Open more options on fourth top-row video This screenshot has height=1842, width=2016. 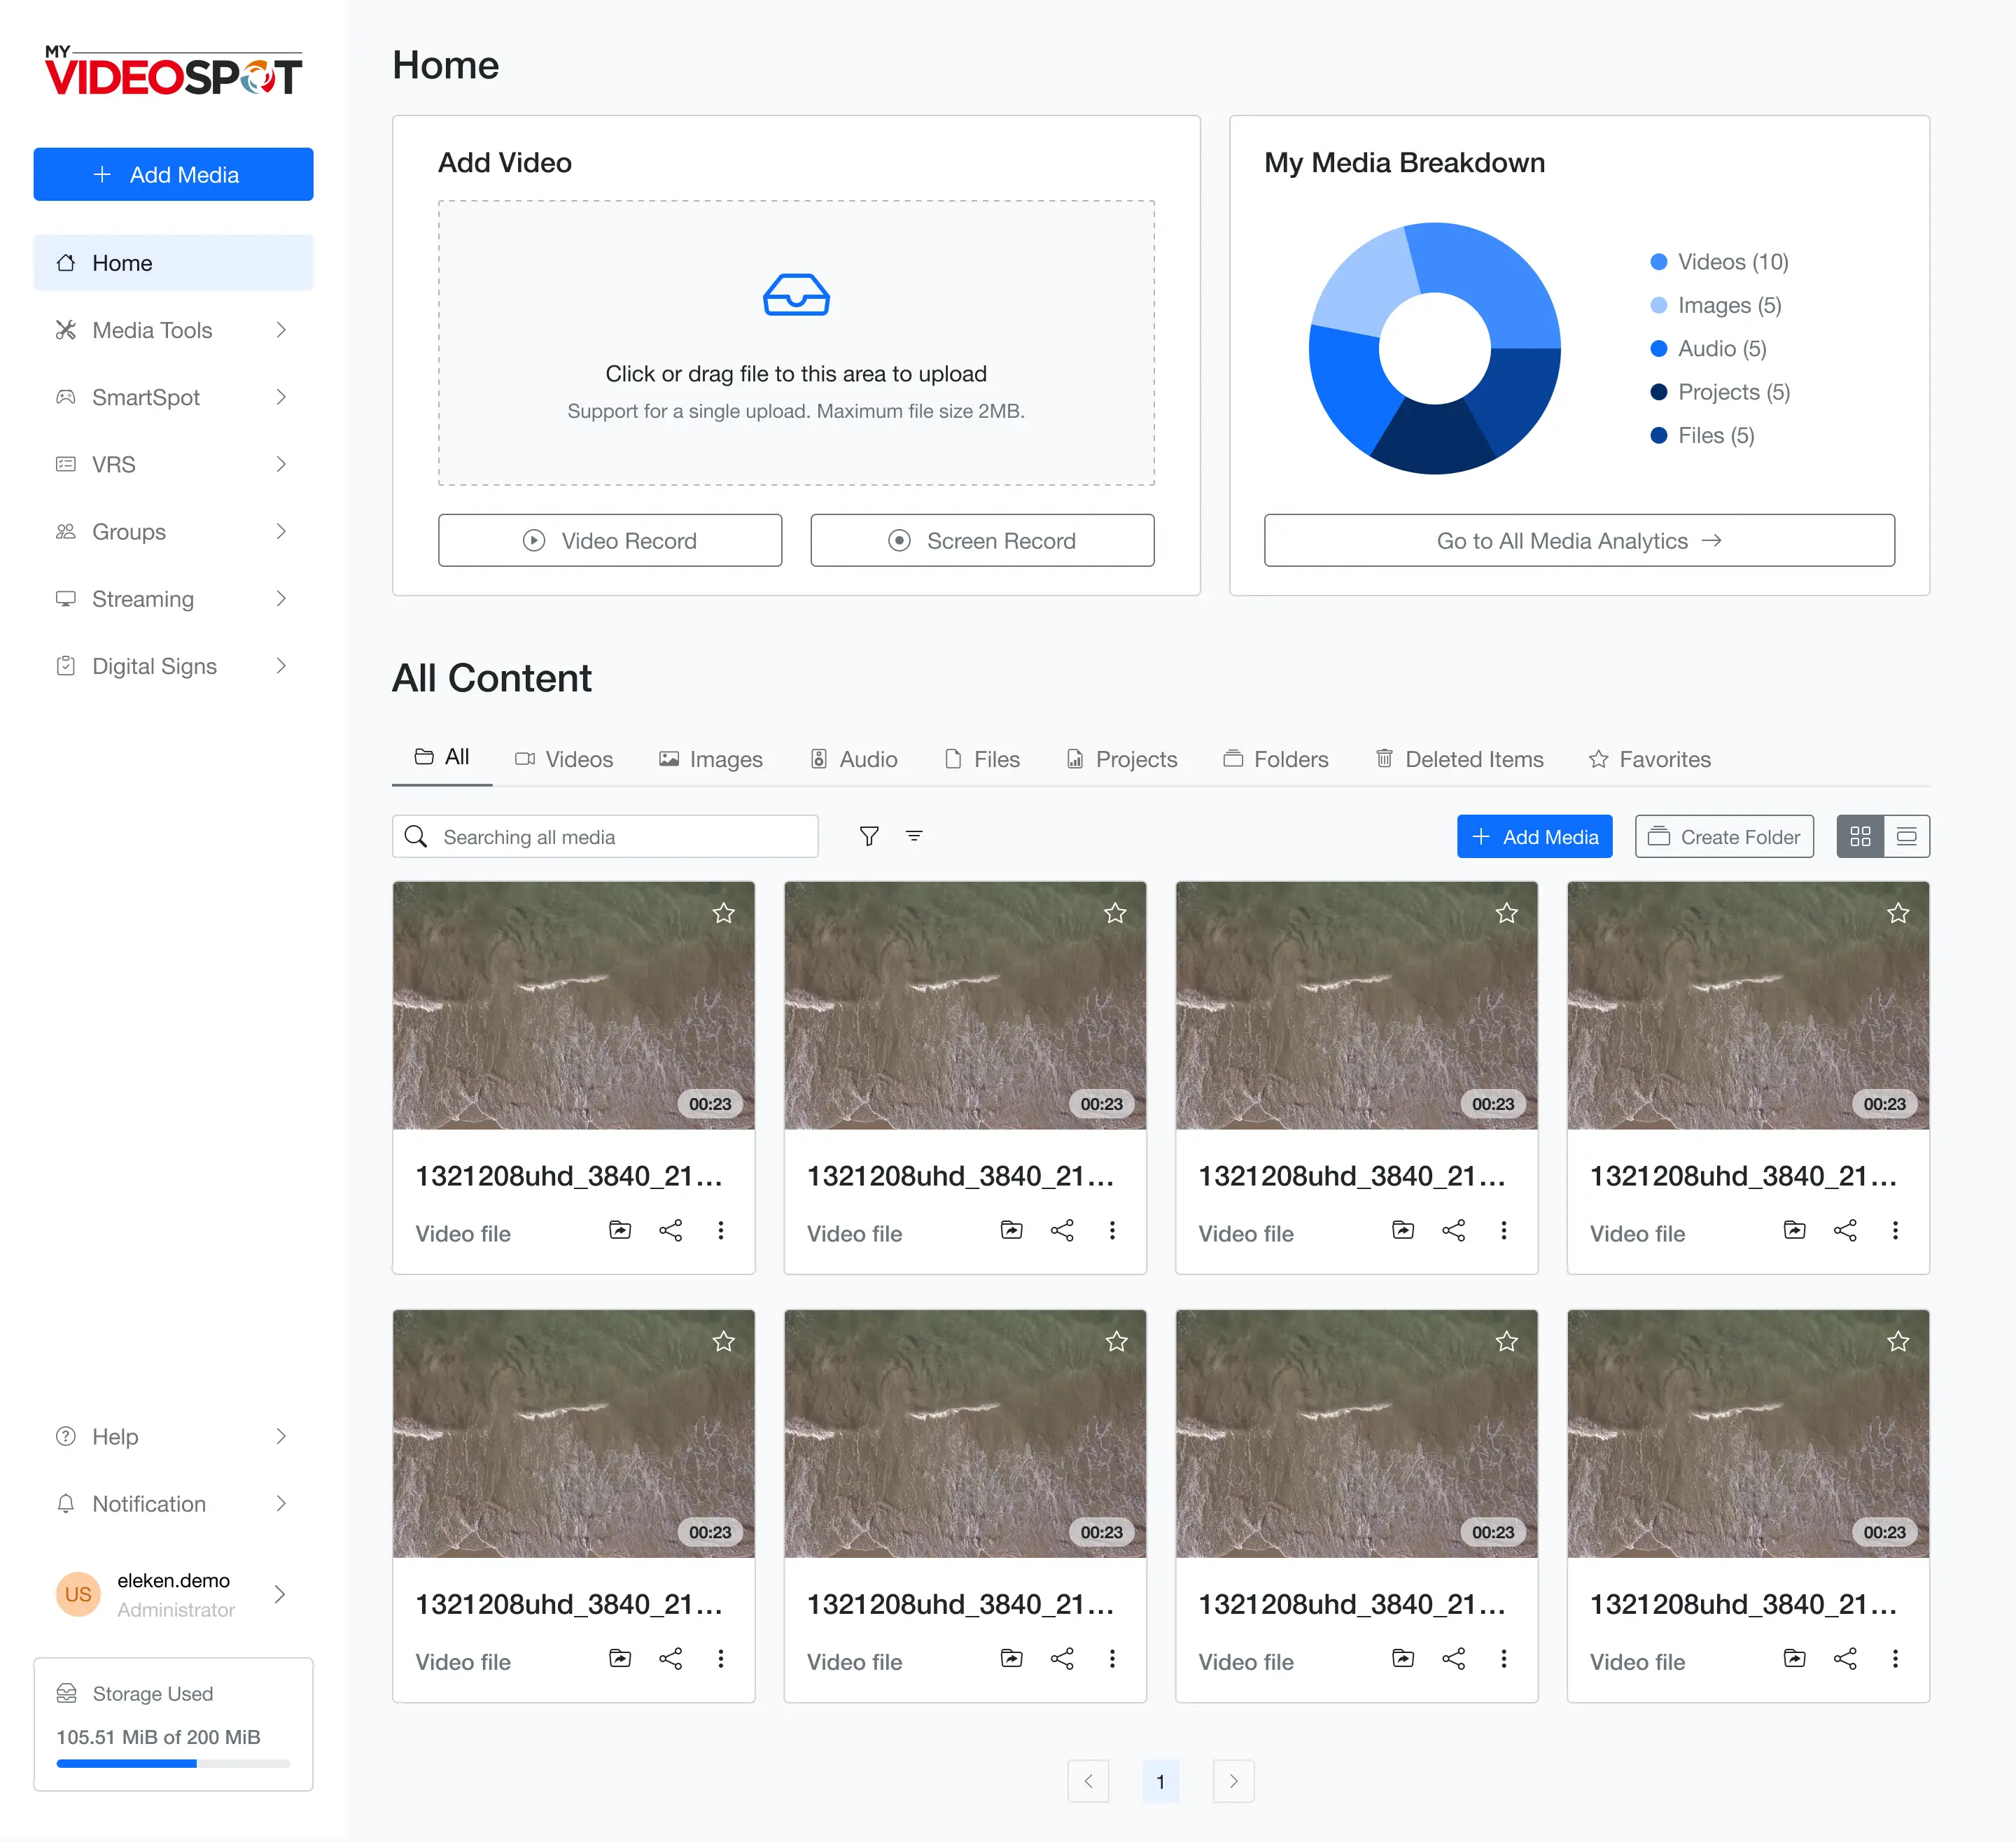pos(1895,1231)
